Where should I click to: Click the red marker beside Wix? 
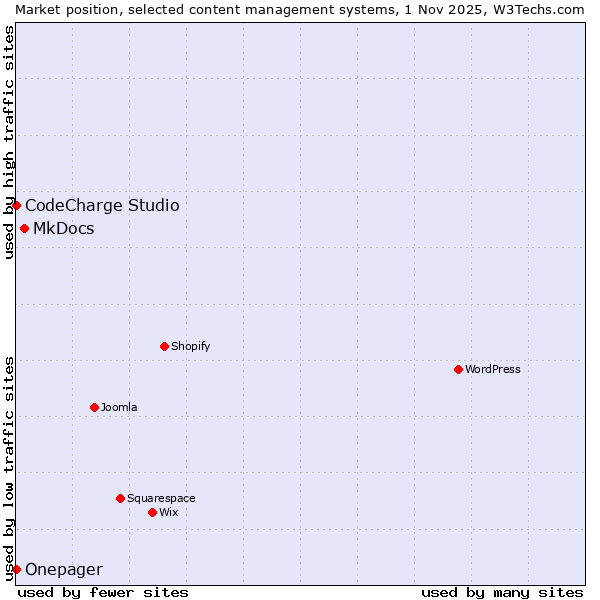[152, 512]
